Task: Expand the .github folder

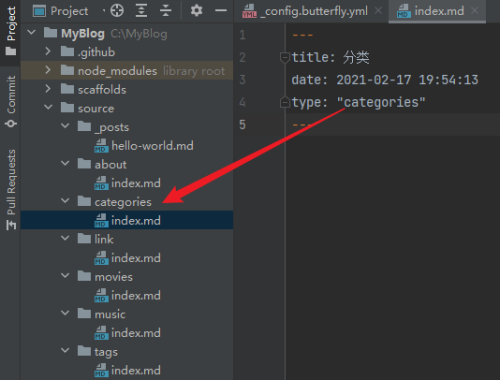Action: pos(48,51)
